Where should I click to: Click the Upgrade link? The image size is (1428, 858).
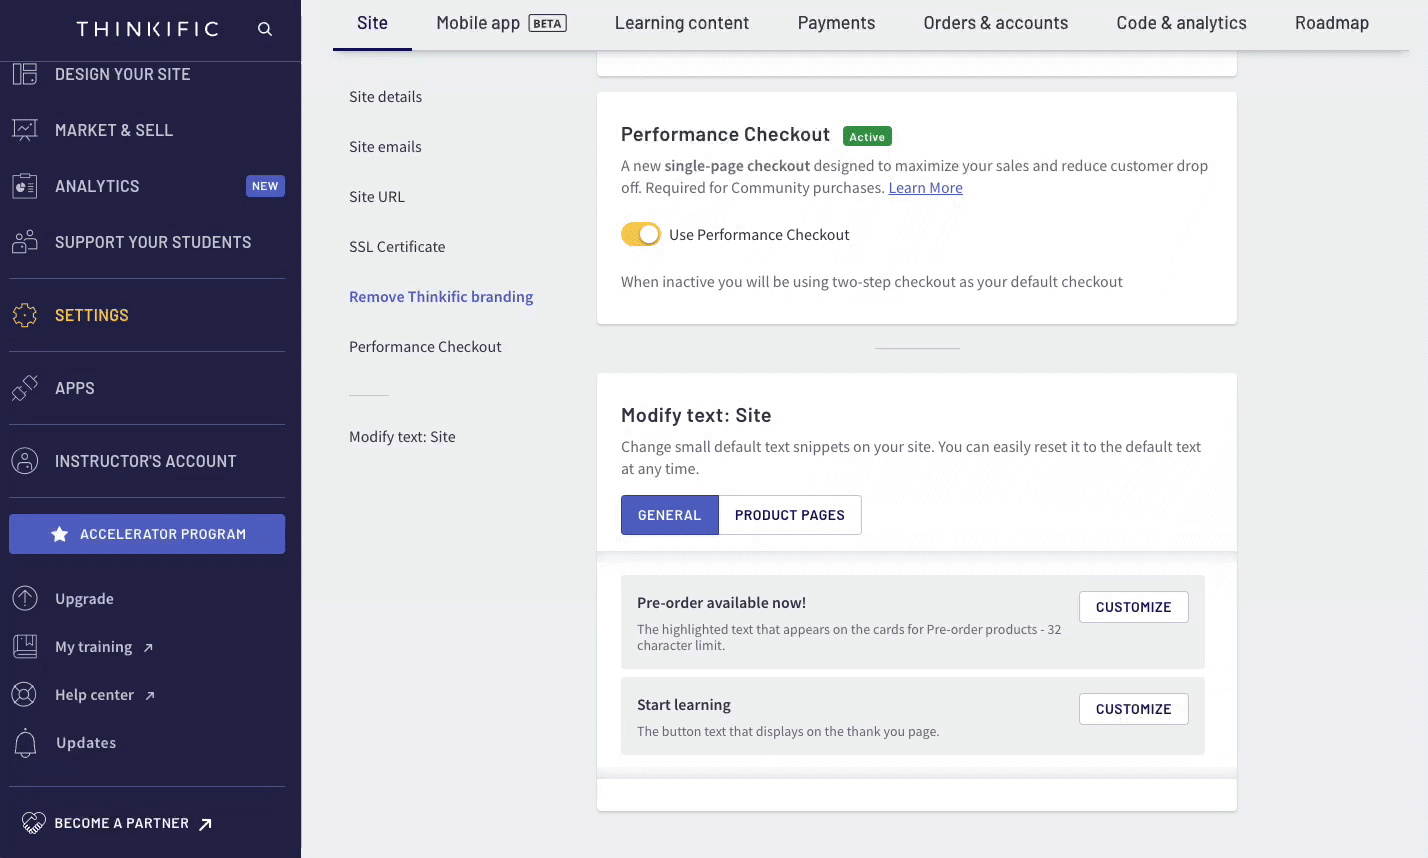(x=84, y=599)
